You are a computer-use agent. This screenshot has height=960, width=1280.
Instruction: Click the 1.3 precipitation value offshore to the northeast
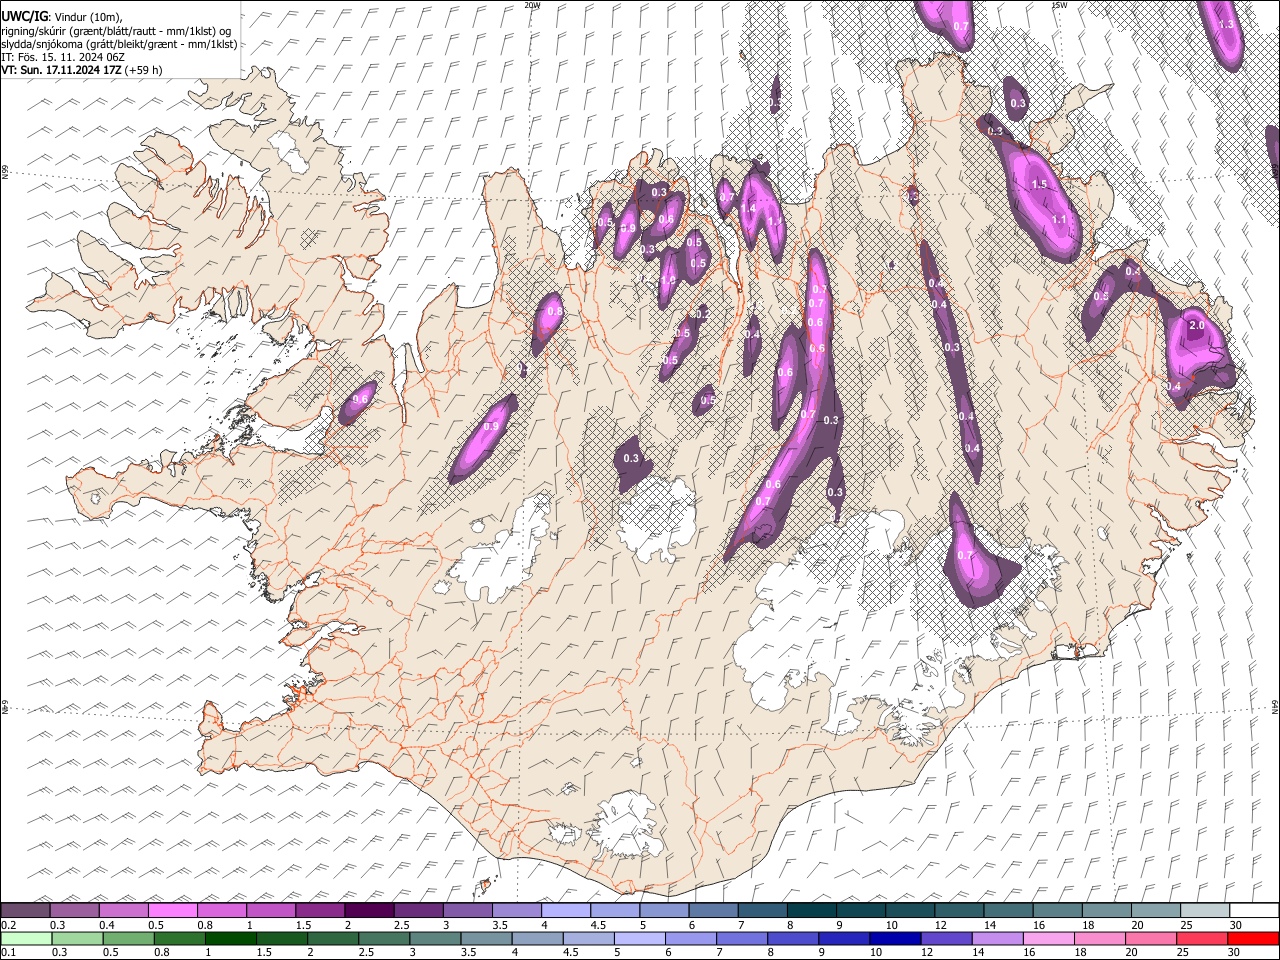click(1227, 25)
